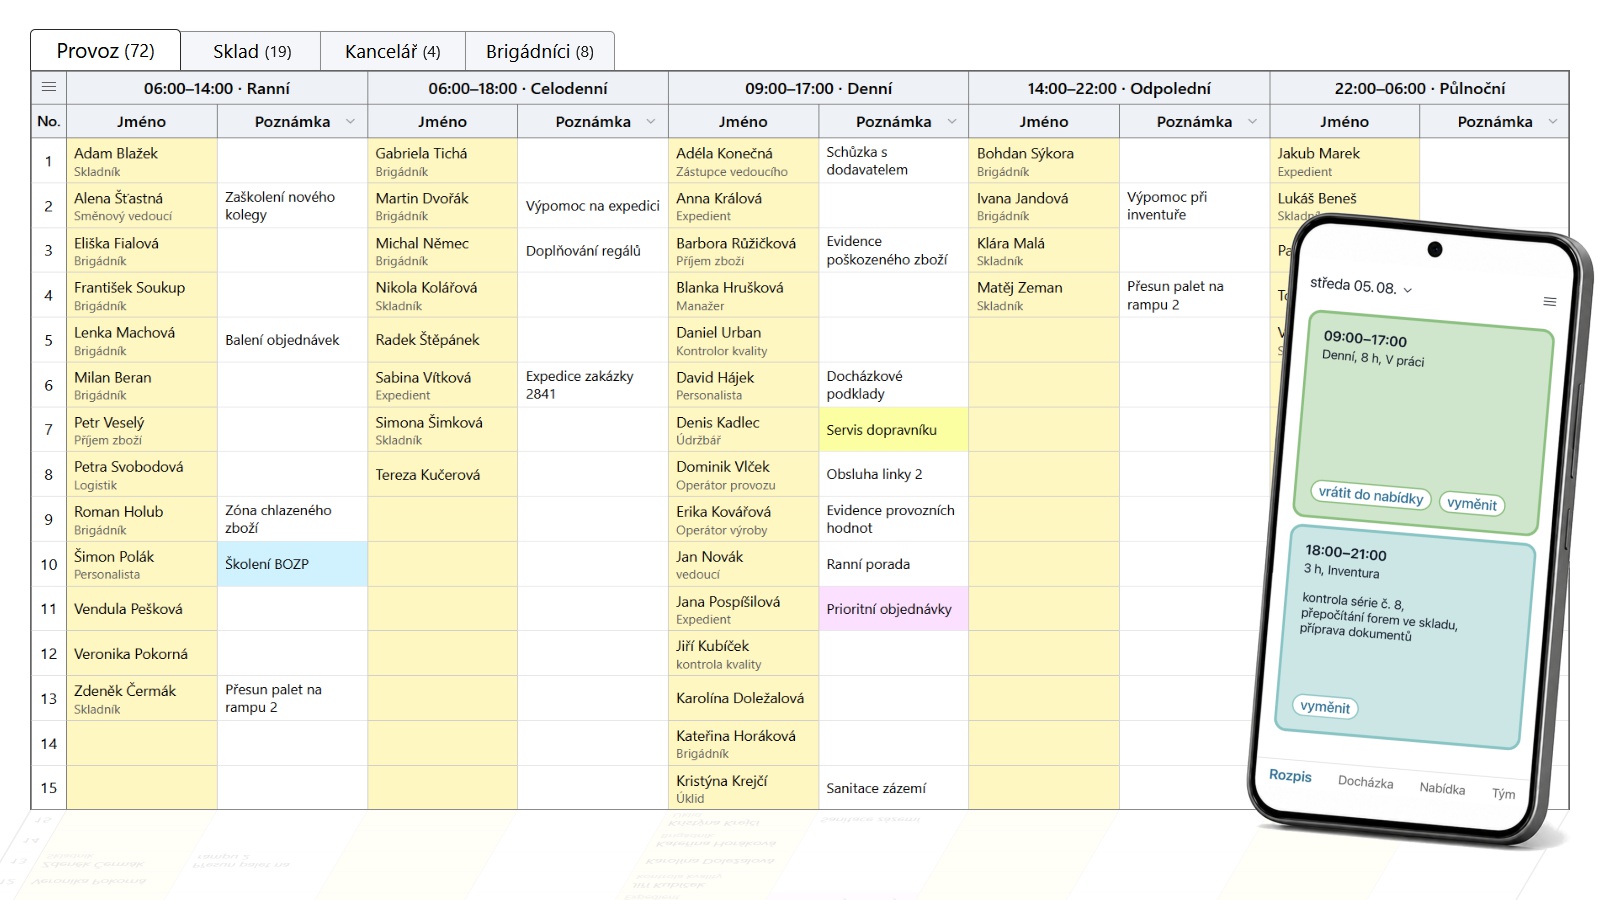This screenshot has height=900, width=1600.
Task: Click the "Kristýna Krejčí" name cell
Action: [743, 788]
